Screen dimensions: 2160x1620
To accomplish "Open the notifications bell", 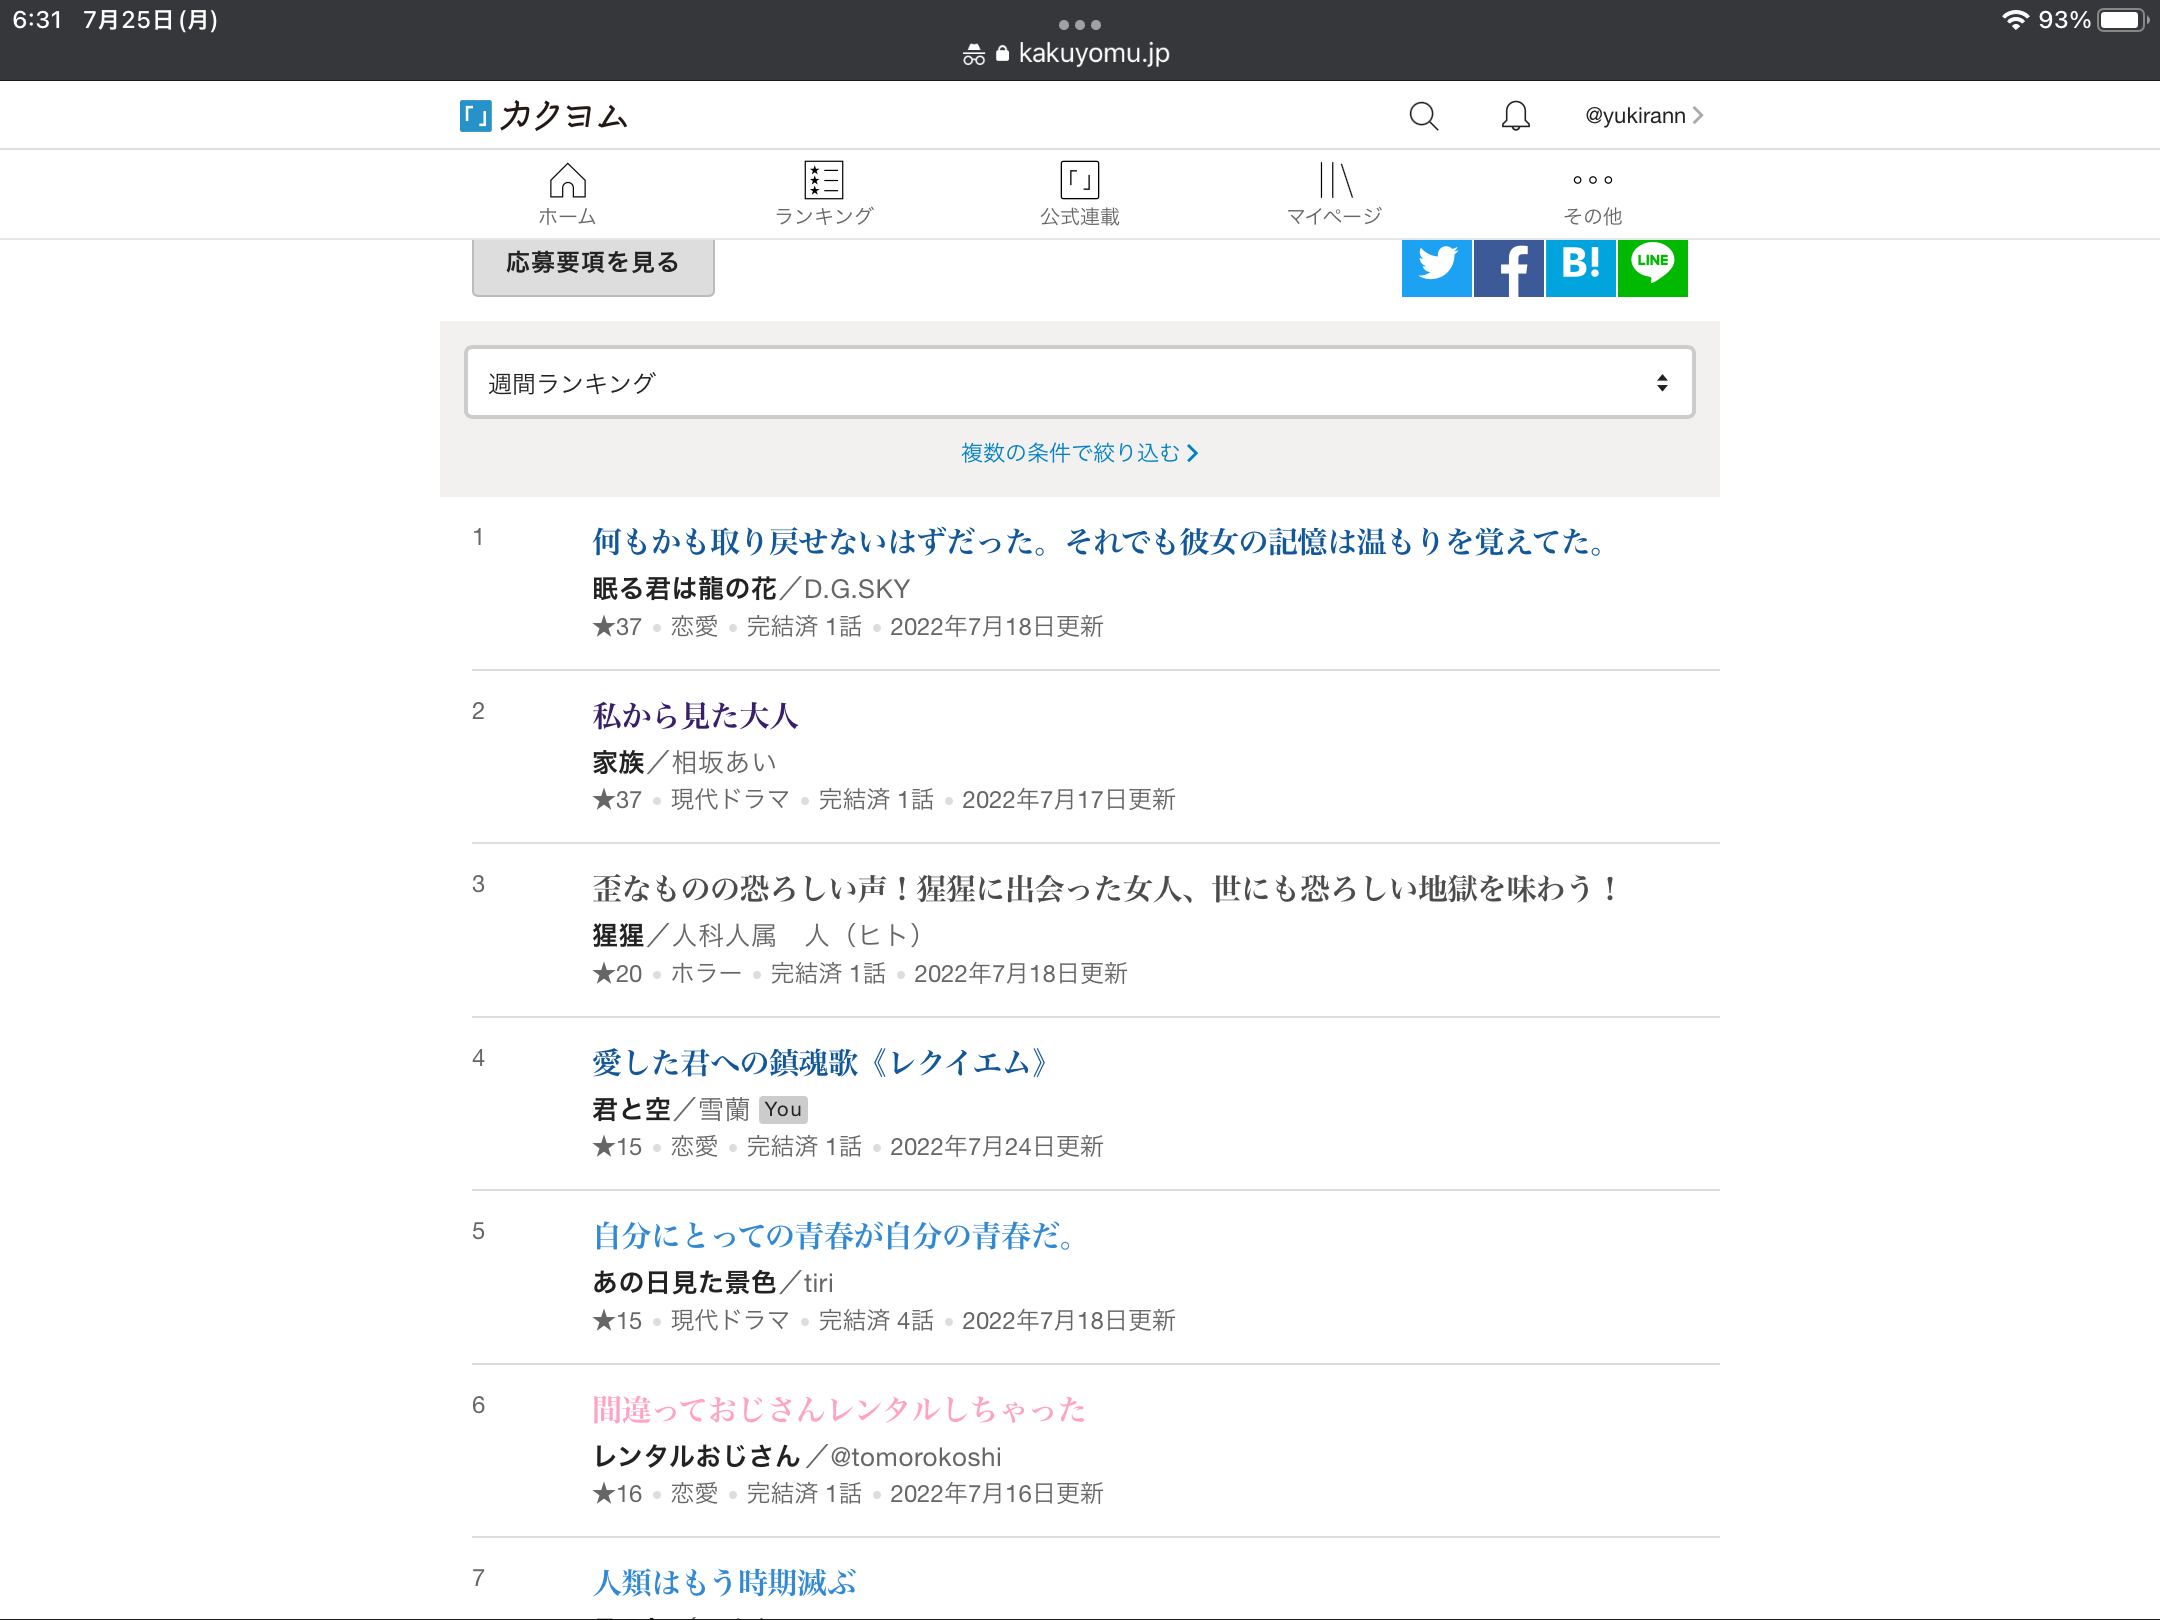I will pos(1515,116).
